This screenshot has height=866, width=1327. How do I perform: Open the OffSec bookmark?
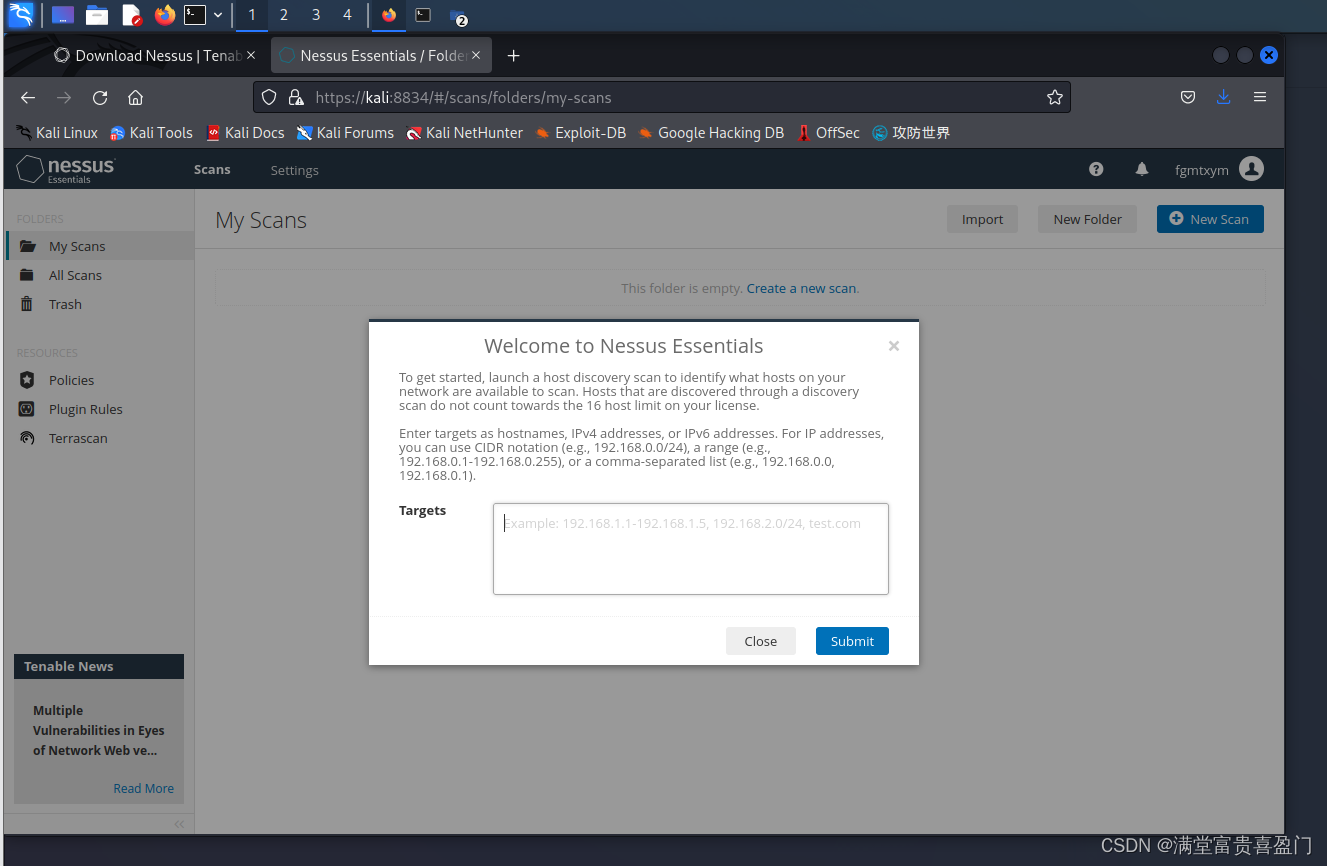828,133
